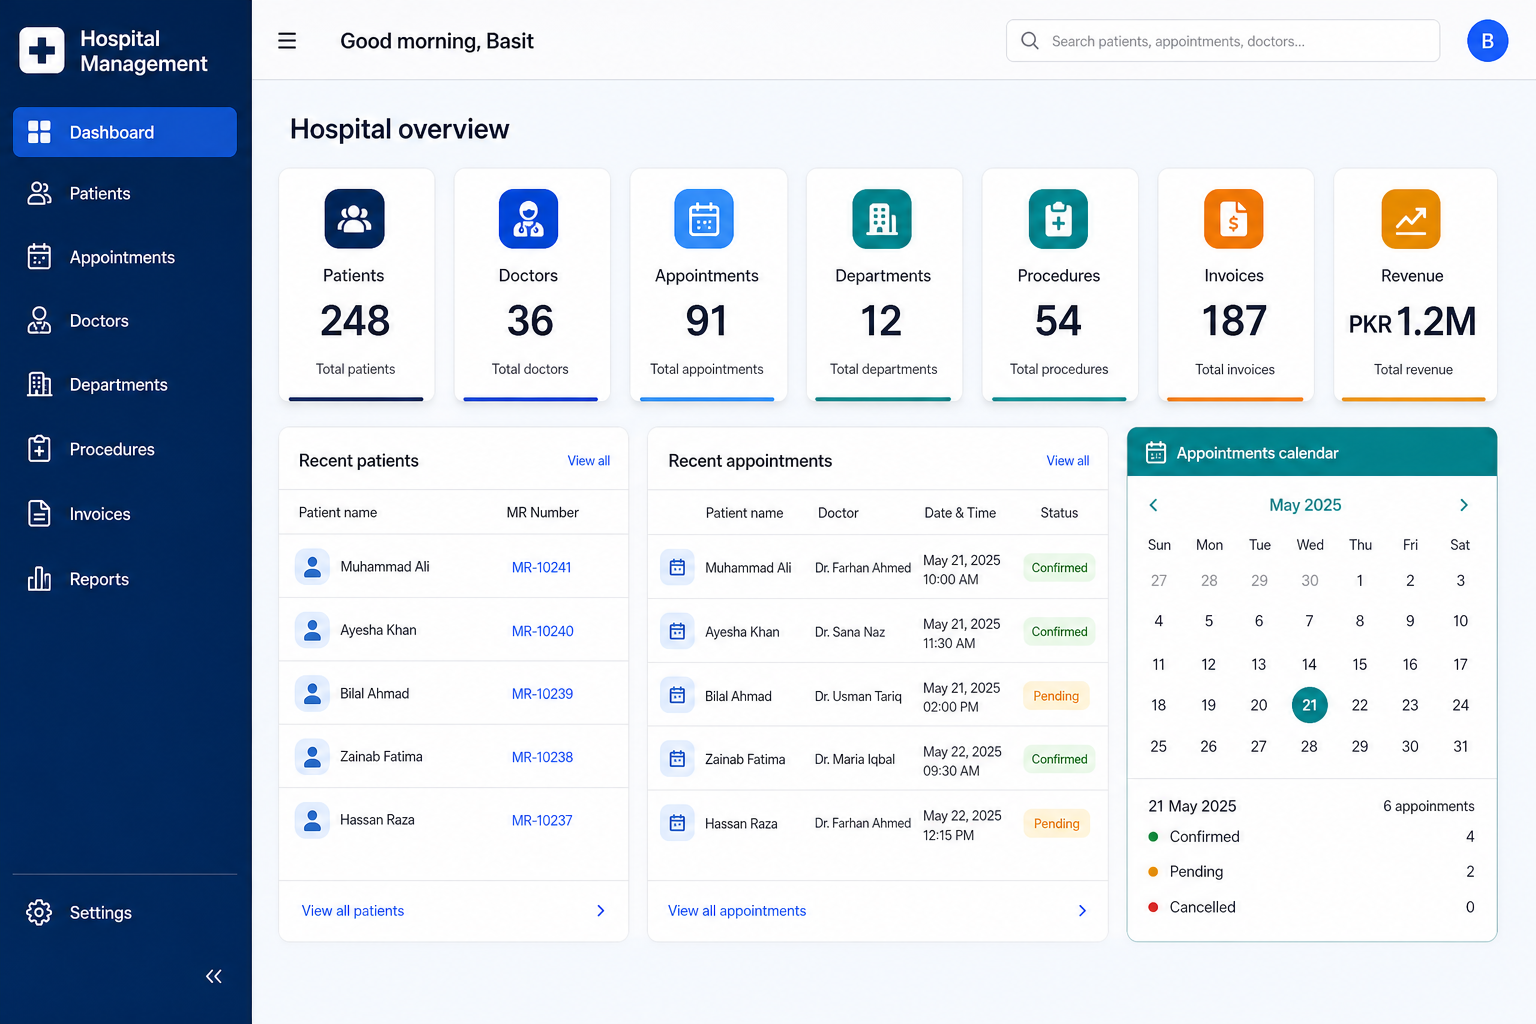Click the View all patients arrow
1536x1024 pixels.
tap(601, 911)
